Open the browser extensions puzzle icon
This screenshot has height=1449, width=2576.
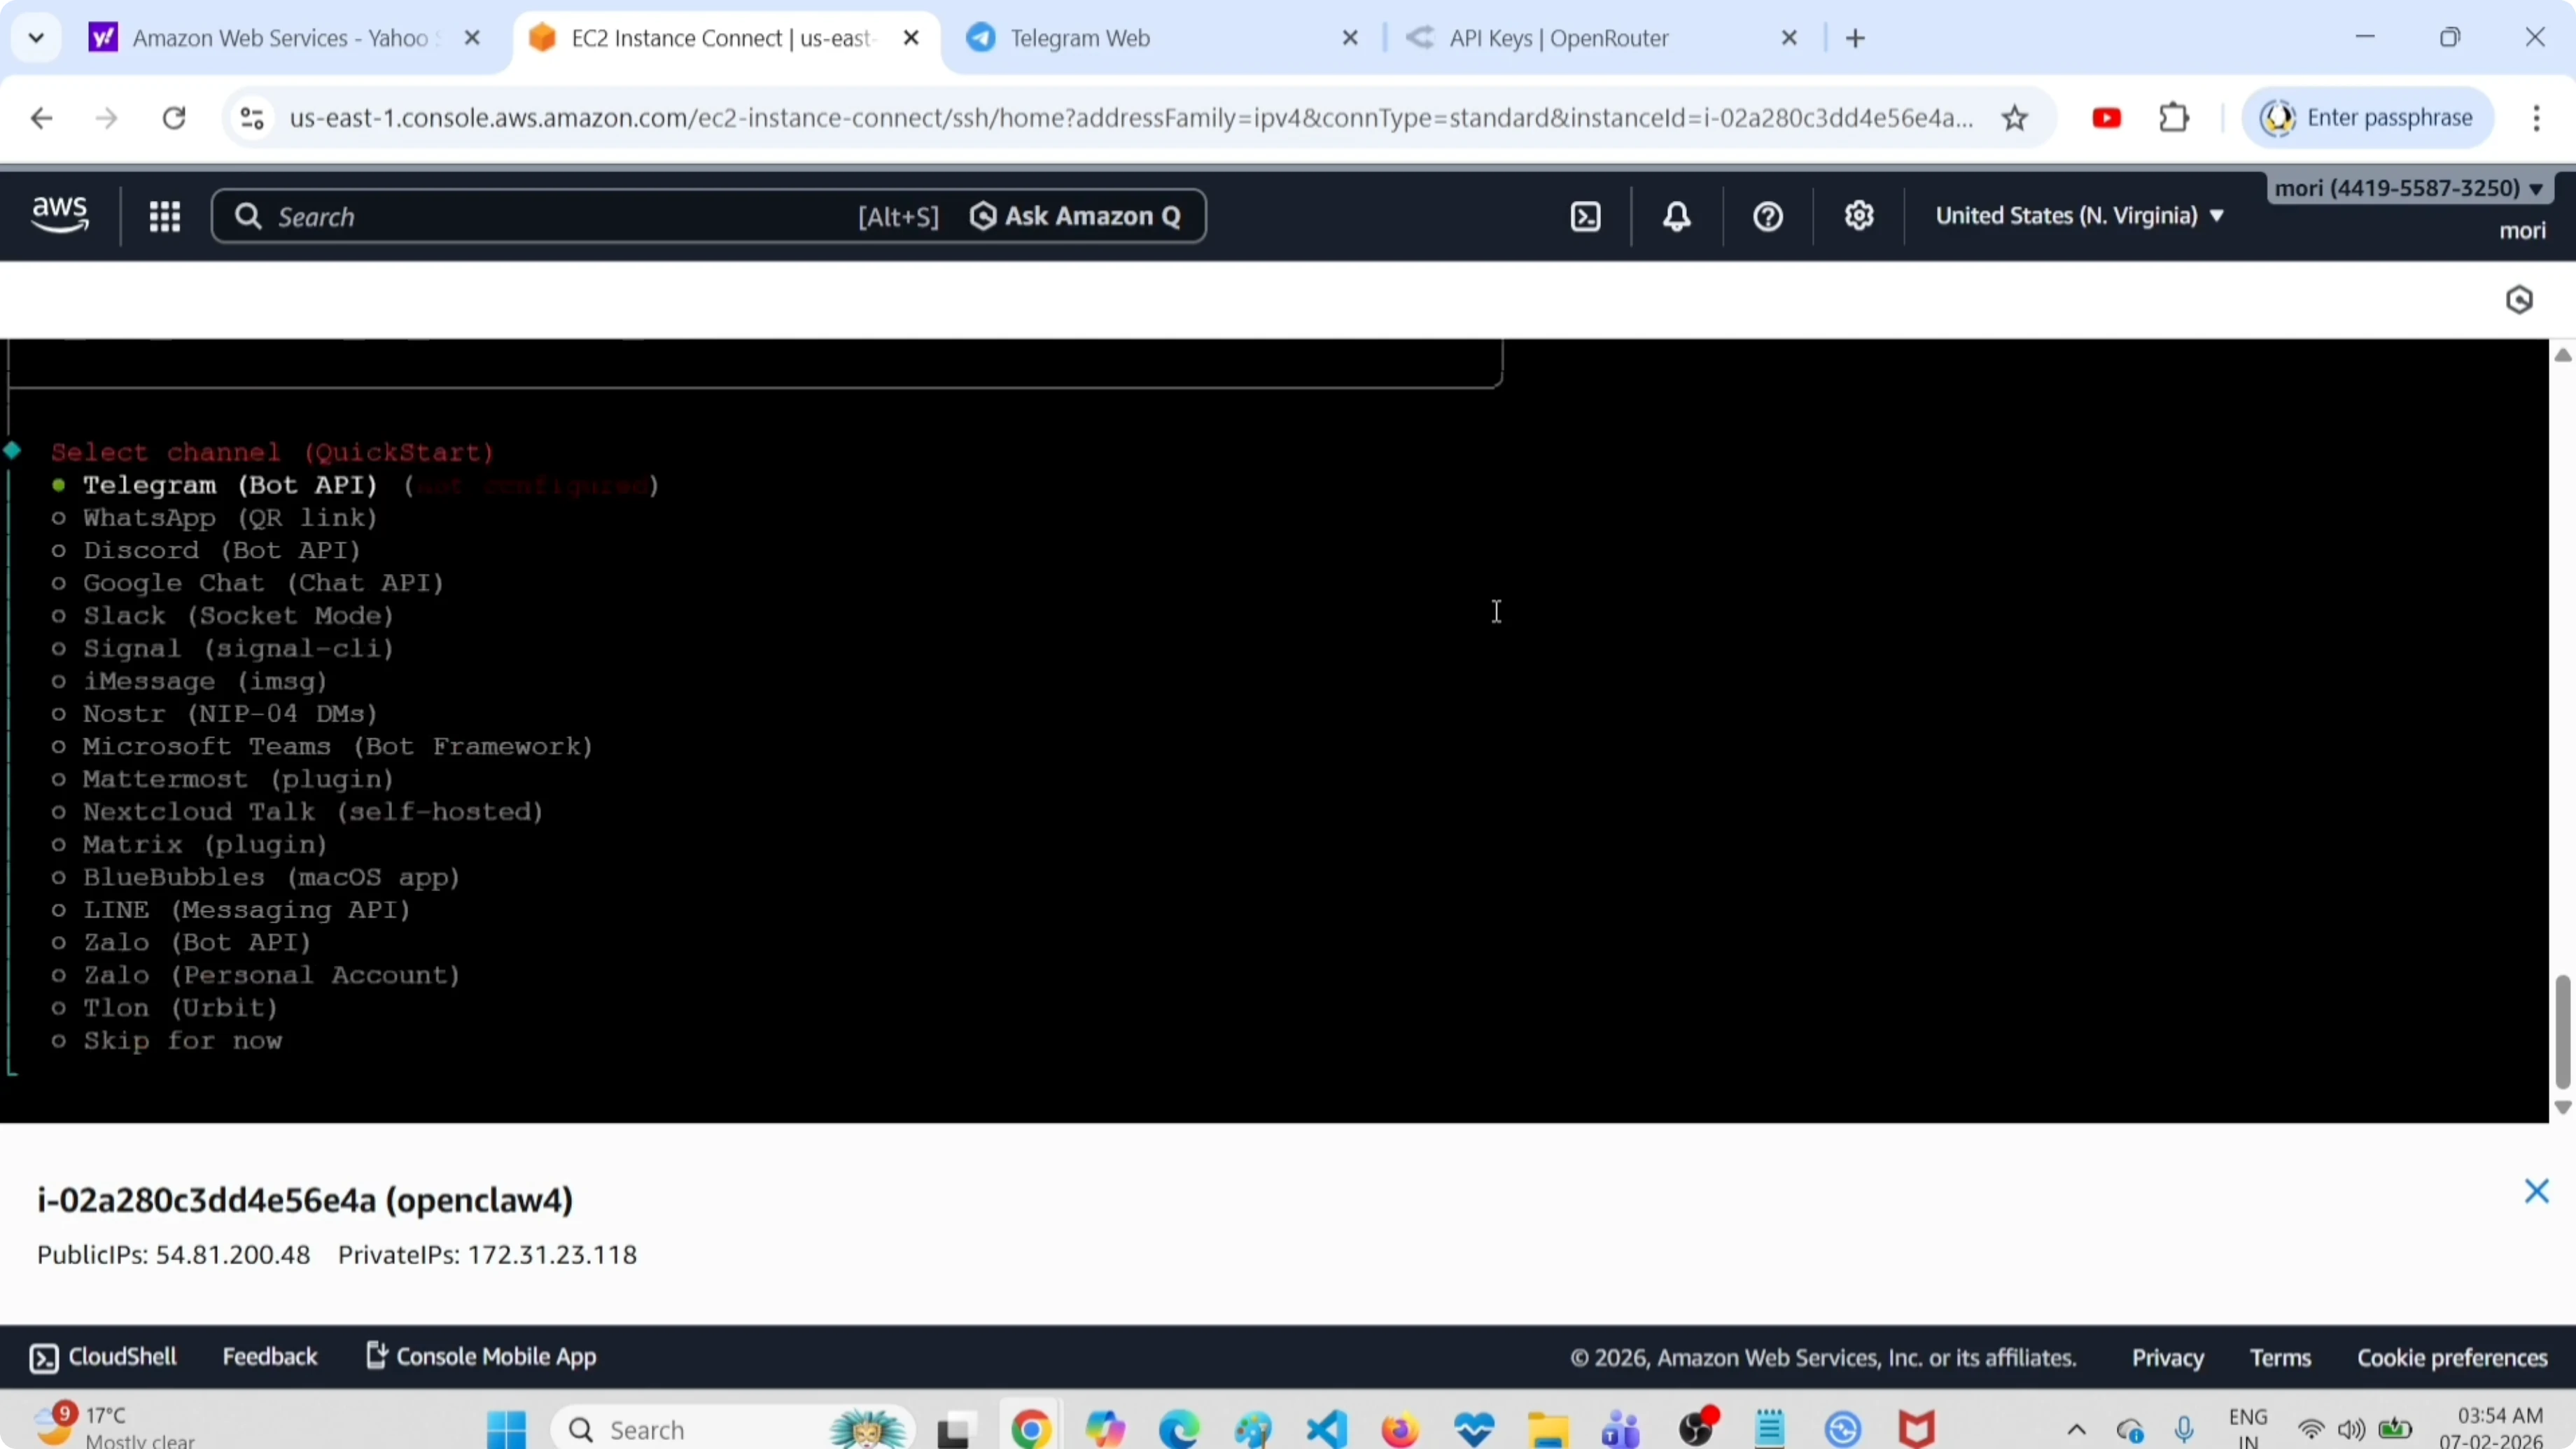[x=2174, y=118]
